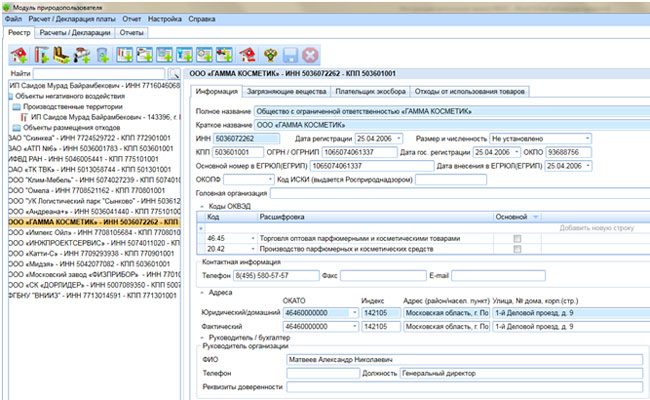
Task: Switch to the Расчеты / Декларации tab
Action: click(75, 33)
